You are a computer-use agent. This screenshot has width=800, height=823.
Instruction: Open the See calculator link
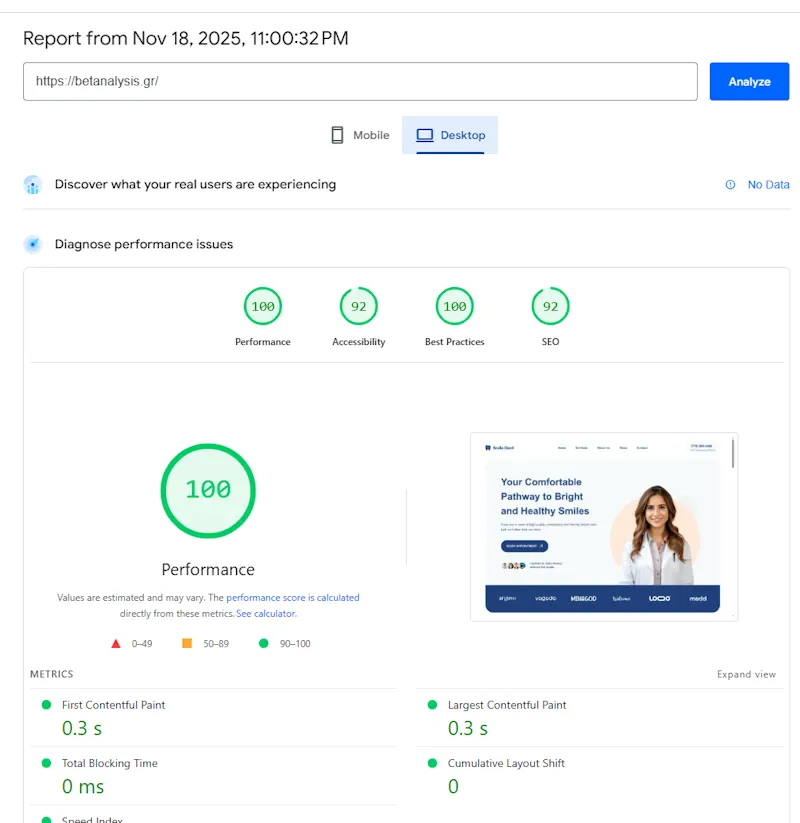(266, 614)
